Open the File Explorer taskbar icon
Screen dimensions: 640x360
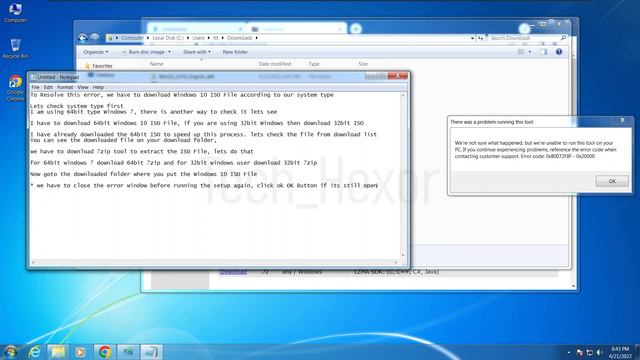tap(58, 352)
